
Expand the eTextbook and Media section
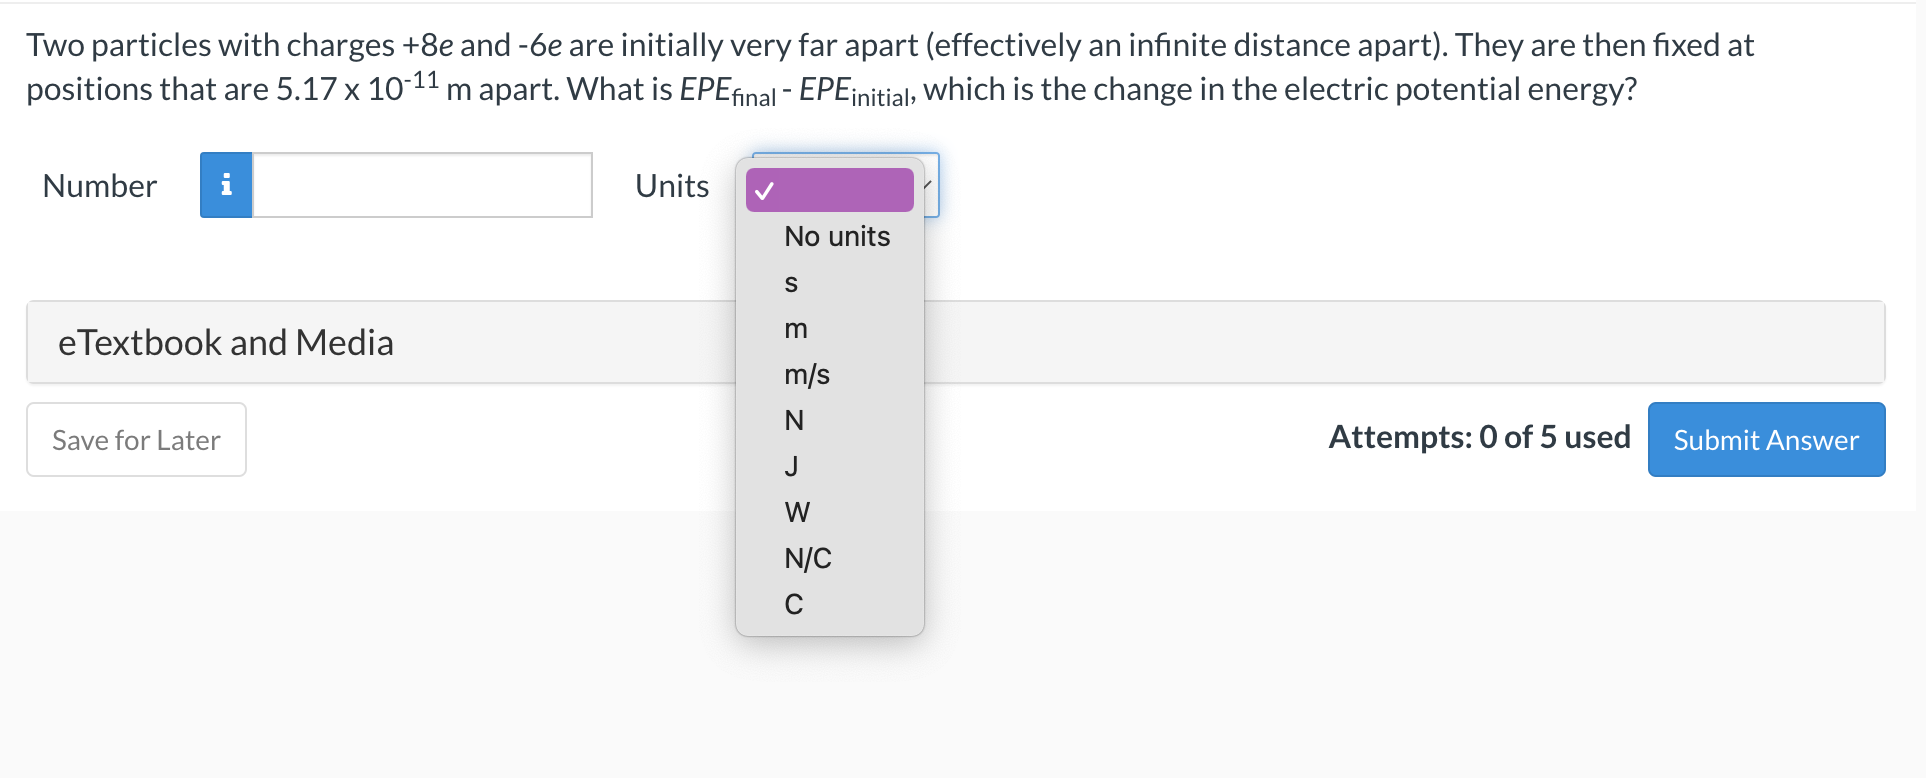[x=225, y=342]
